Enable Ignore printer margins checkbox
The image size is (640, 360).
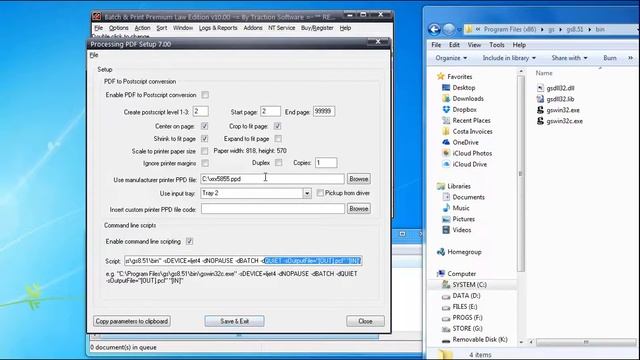click(x=205, y=163)
